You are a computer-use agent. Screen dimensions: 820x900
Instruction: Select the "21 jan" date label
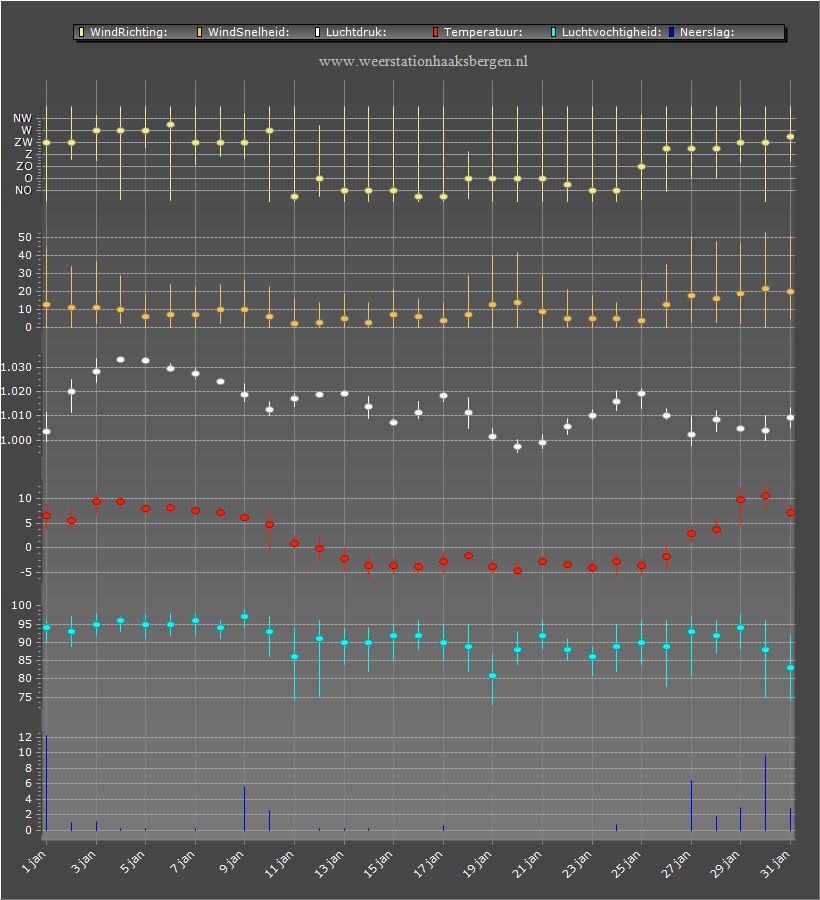[527, 864]
